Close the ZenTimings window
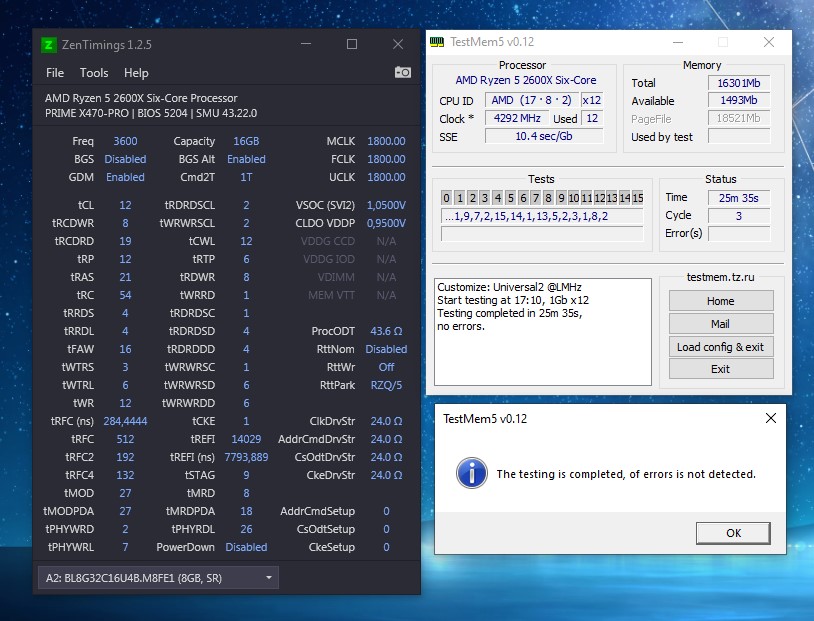Viewport: 814px width, 621px height. pos(398,44)
